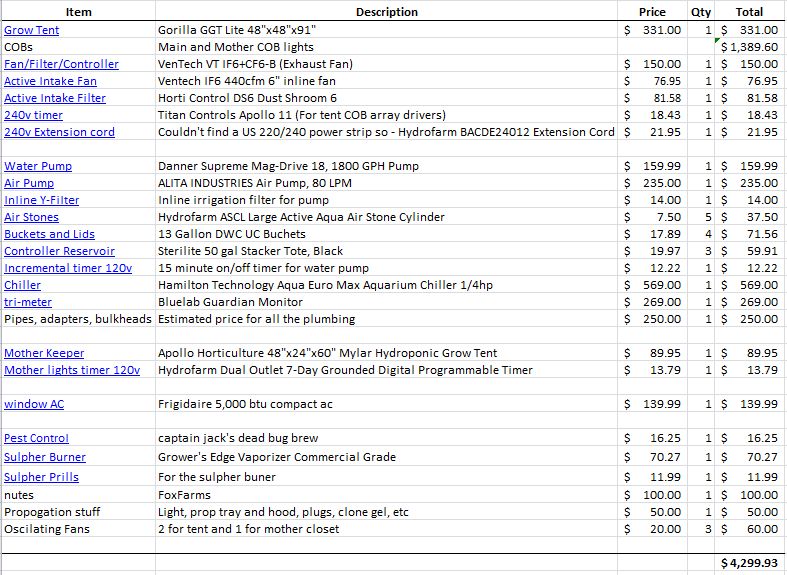Select the Qty column header
Viewport: 787px width, 575px height.
click(x=701, y=12)
